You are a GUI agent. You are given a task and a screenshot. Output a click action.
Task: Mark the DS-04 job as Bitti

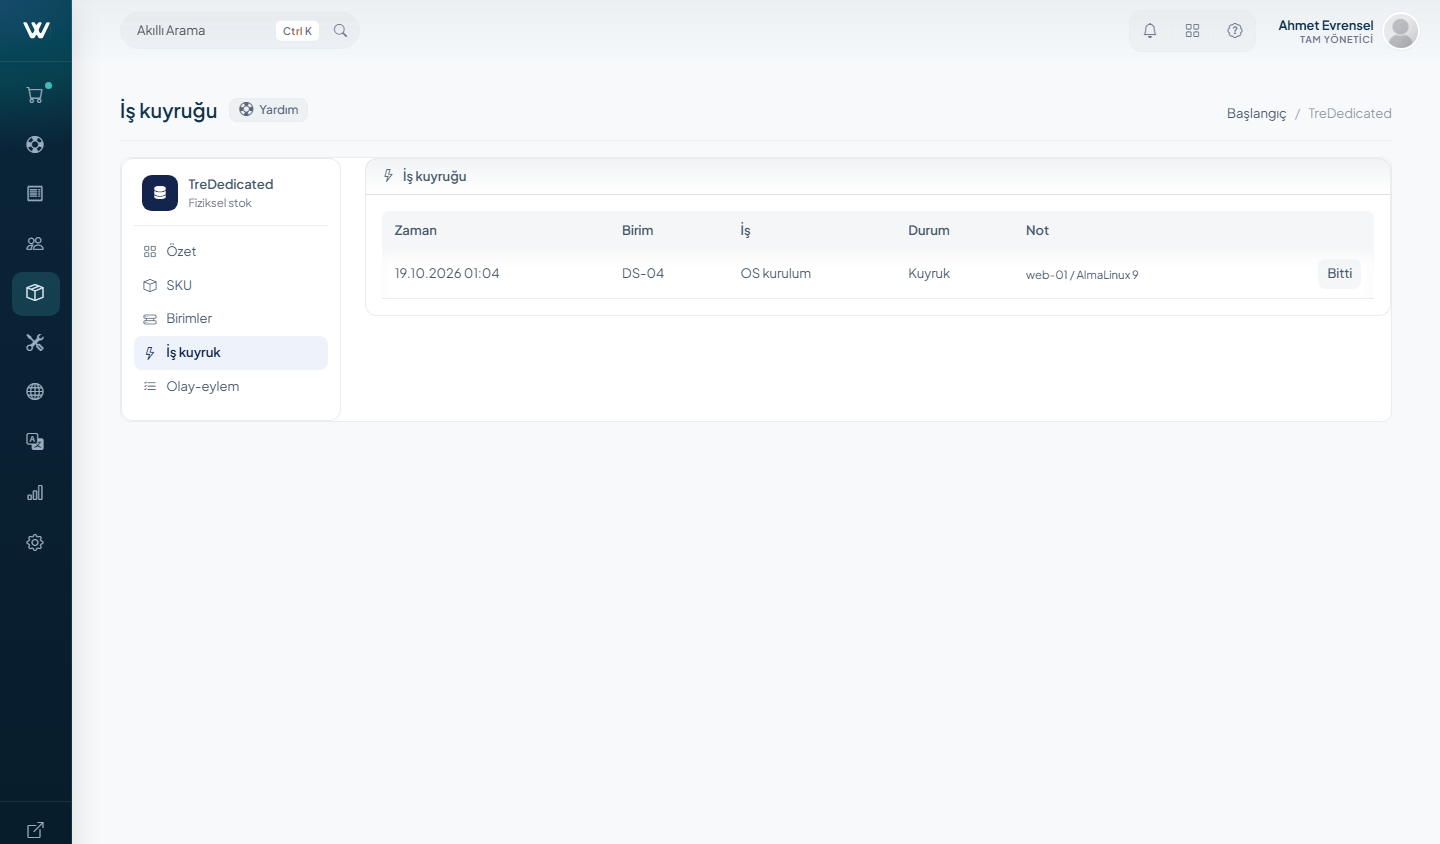coord(1339,274)
